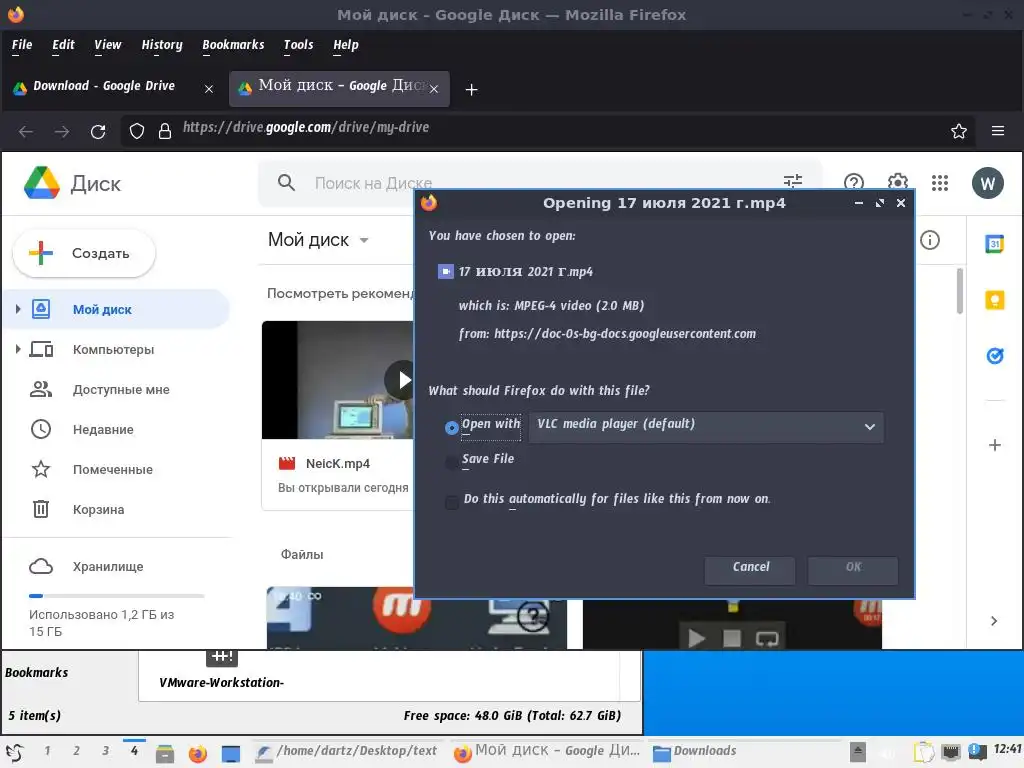Open Помеченные starred items
This screenshot has height=768, width=1024.
(112, 470)
